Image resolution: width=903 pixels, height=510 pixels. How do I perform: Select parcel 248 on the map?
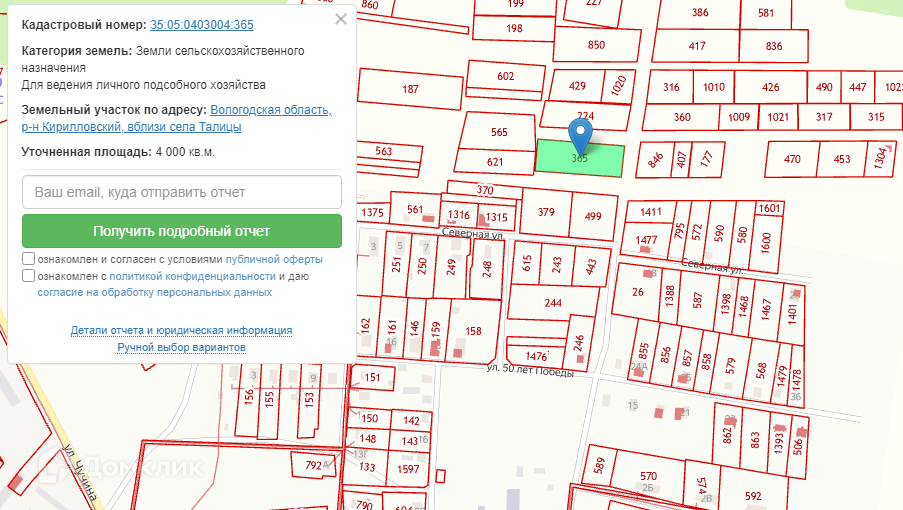click(487, 268)
